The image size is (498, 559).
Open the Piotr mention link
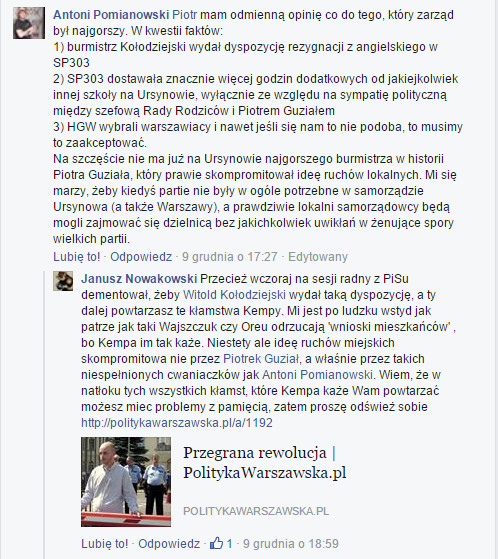click(x=184, y=15)
